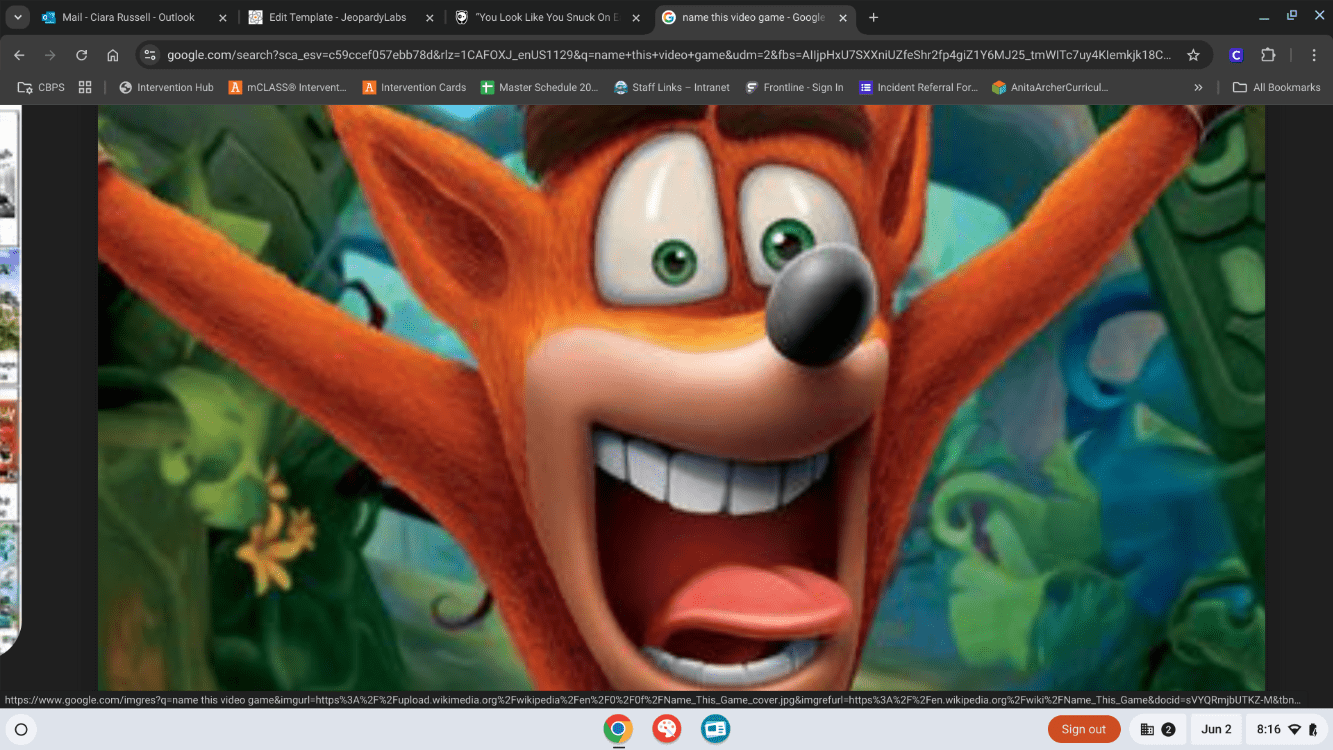Viewport: 1333px width, 750px height.
Task: Open the Incident Referral Form bookmark
Action: coord(918,87)
